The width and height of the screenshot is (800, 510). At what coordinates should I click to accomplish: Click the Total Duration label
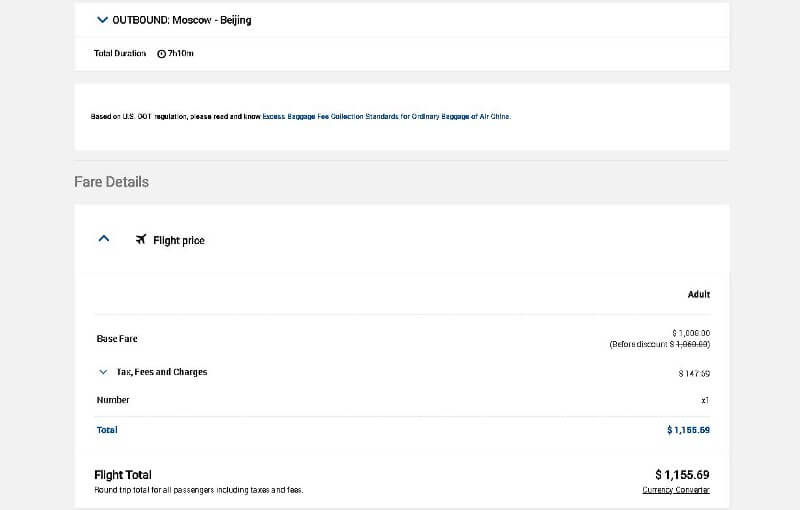point(120,53)
